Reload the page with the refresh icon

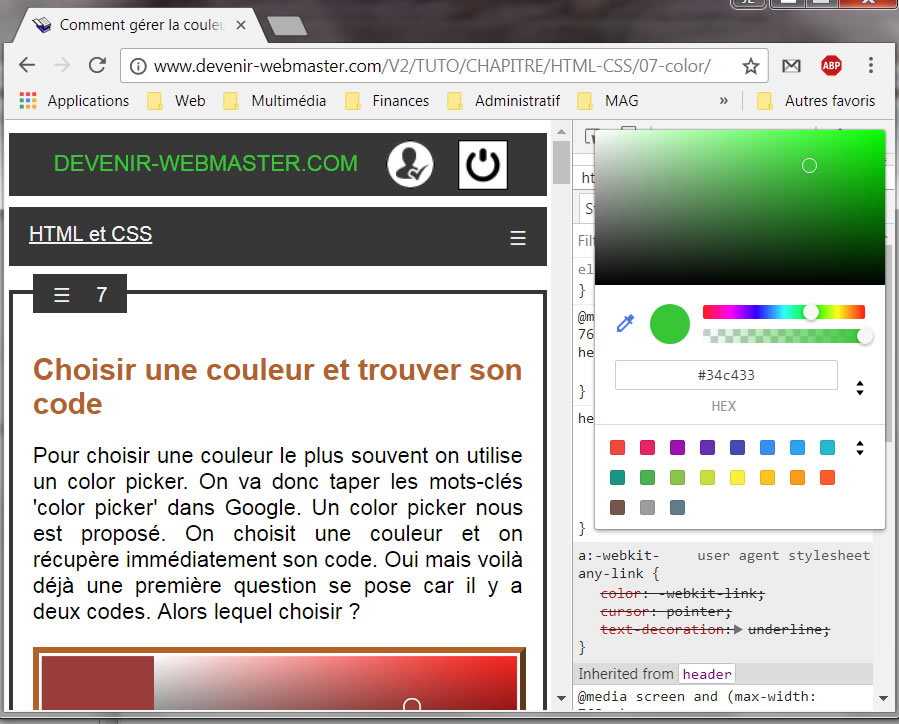click(x=97, y=65)
